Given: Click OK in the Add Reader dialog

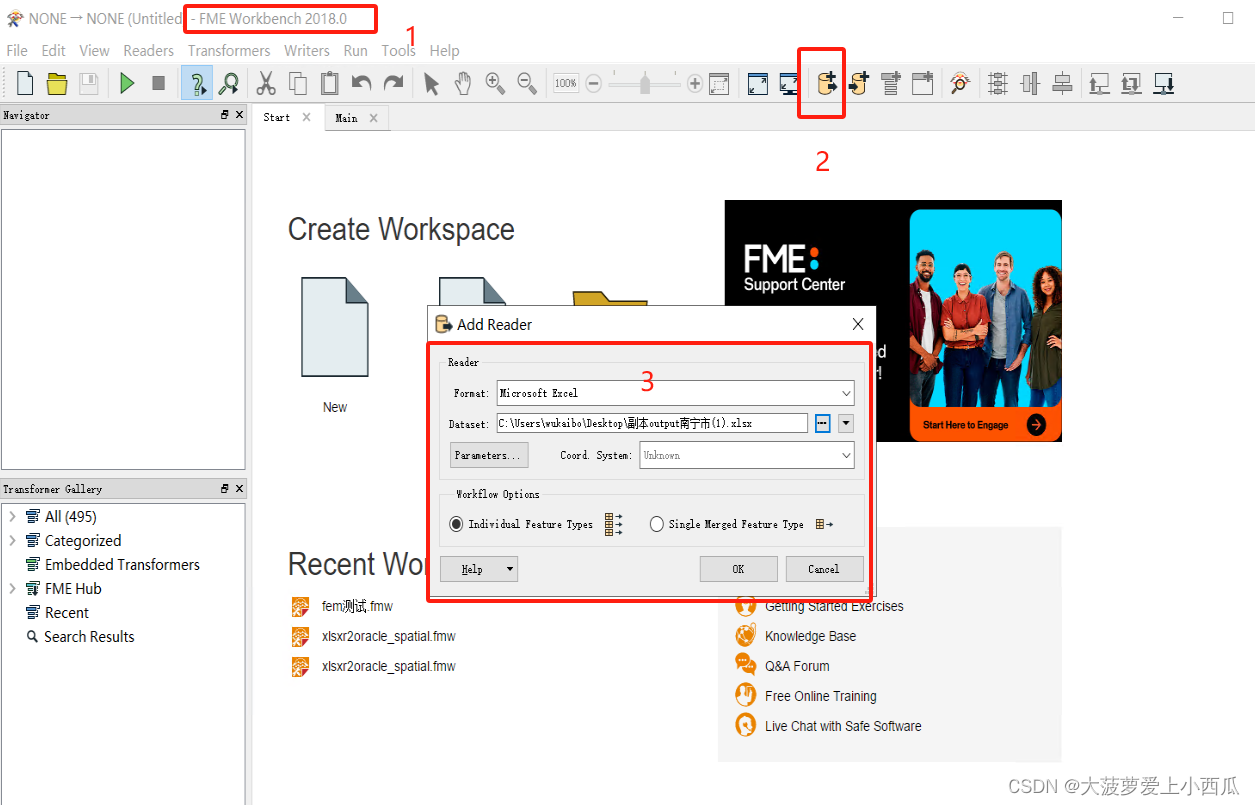Looking at the screenshot, I should click(738, 570).
